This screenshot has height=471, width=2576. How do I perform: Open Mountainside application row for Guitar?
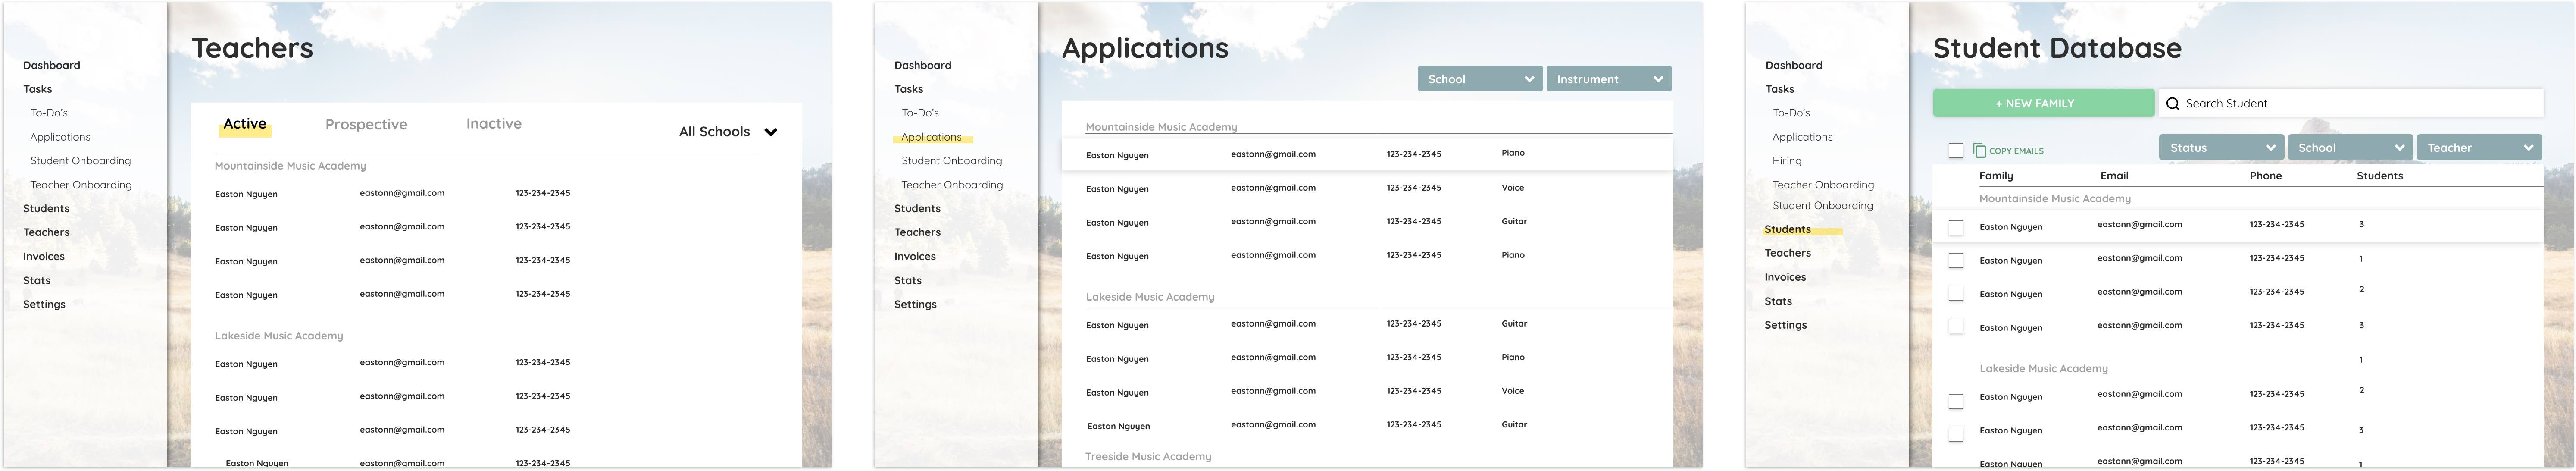(1367, 222)
